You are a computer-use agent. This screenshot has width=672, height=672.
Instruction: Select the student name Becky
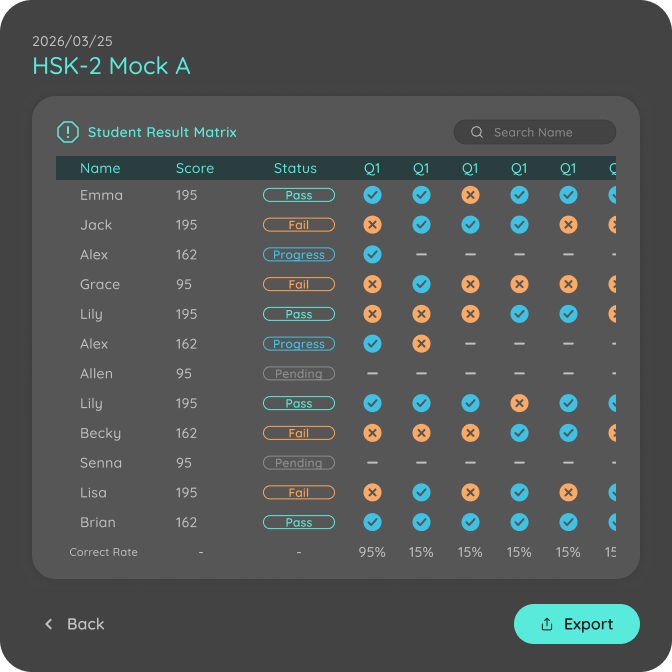tap(100, 433)
